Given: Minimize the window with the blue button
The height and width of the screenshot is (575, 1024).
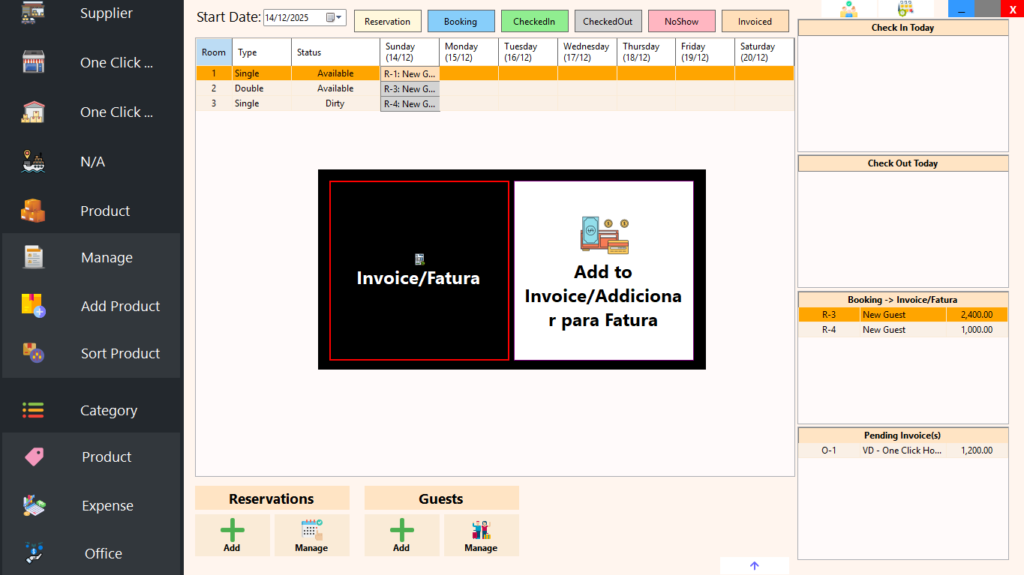Looking at the screenshot, I should [961, 8].
